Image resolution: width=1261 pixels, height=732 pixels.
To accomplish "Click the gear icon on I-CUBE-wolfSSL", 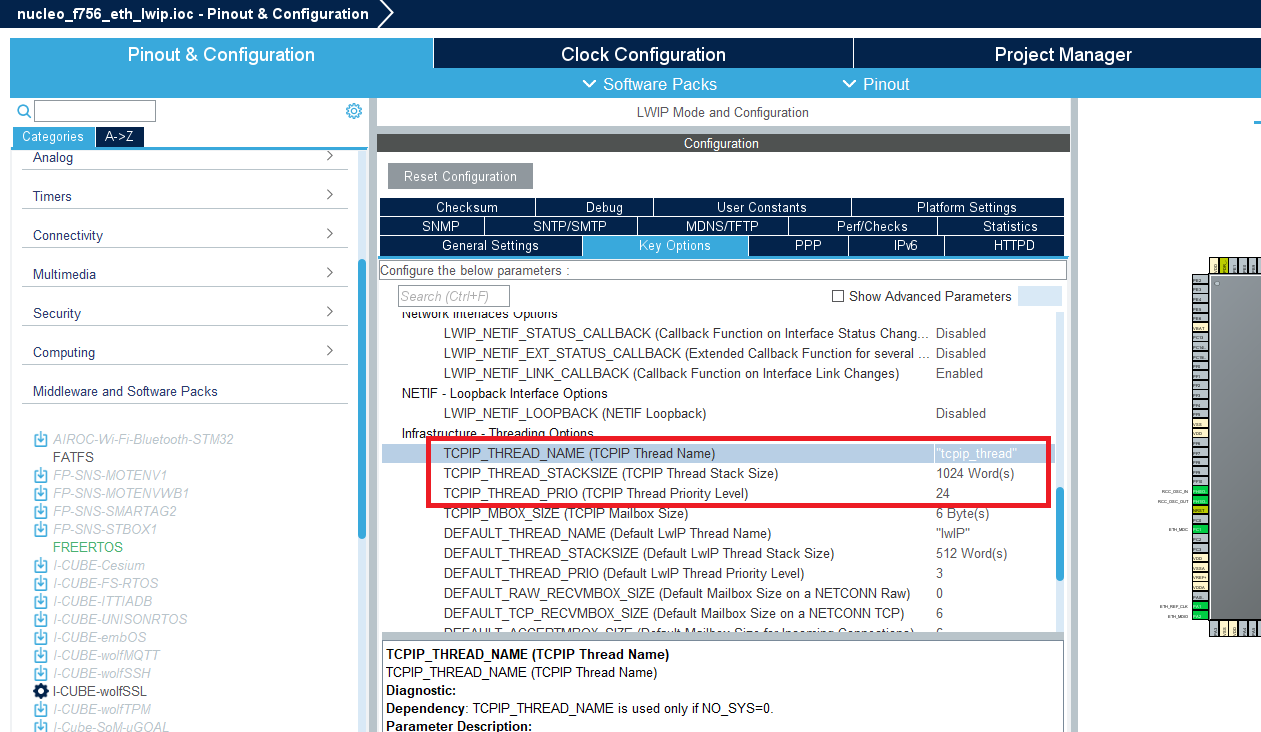I will 40,691.
